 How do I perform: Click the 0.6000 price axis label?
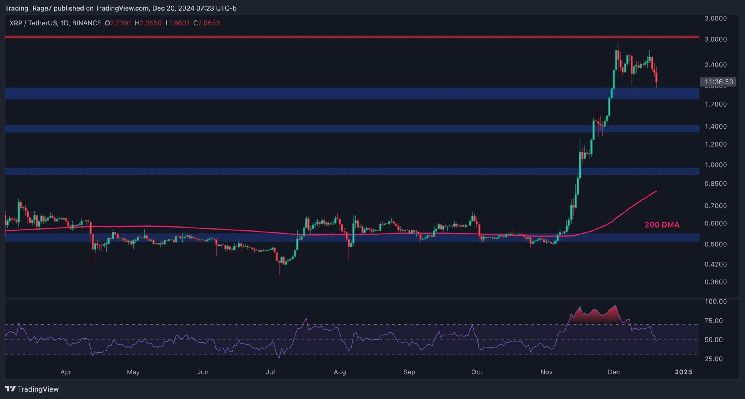715,223
